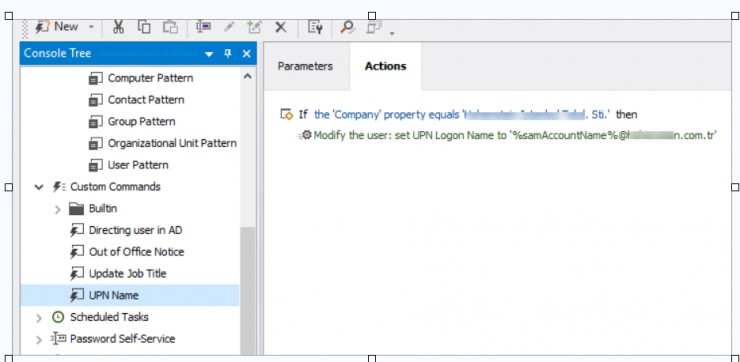The width and height of the screenshot is (740, 362).
Task: Select the Actions tab
Action: click(x=386, y=67)
